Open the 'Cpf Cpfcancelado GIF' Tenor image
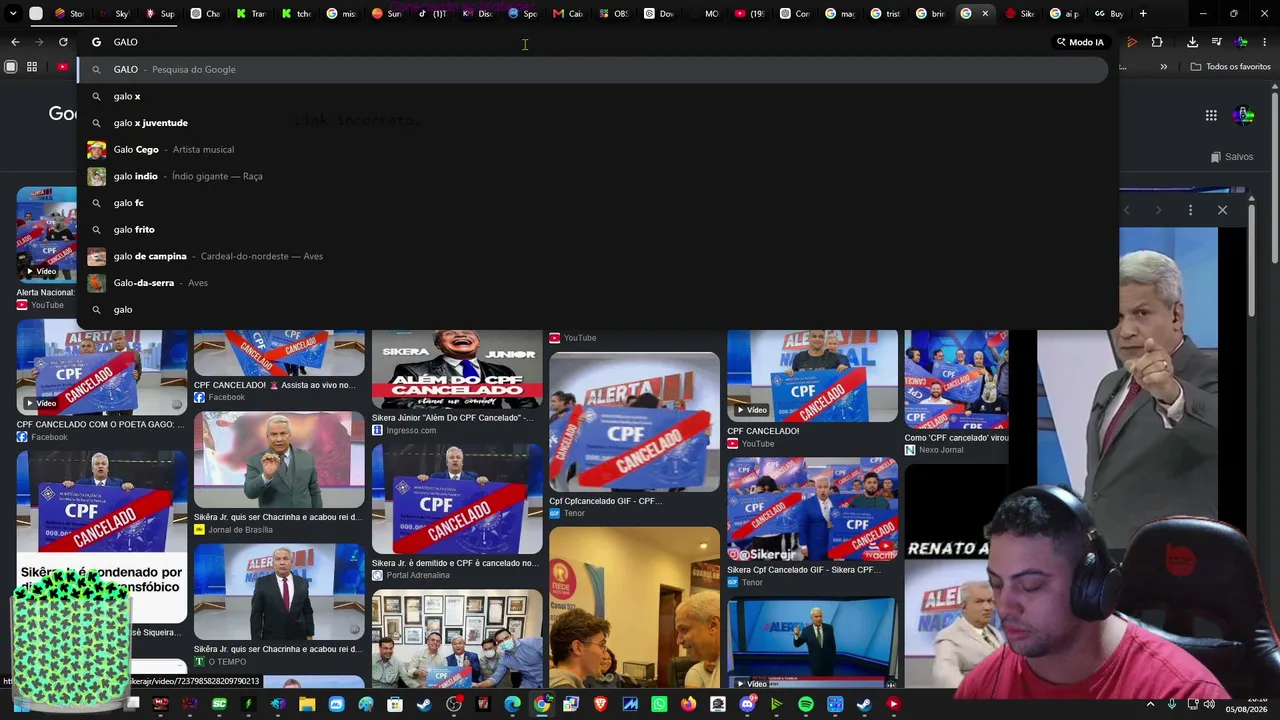Image resolution: width=1280 pixels, height=720 pixels. [634, 421]
